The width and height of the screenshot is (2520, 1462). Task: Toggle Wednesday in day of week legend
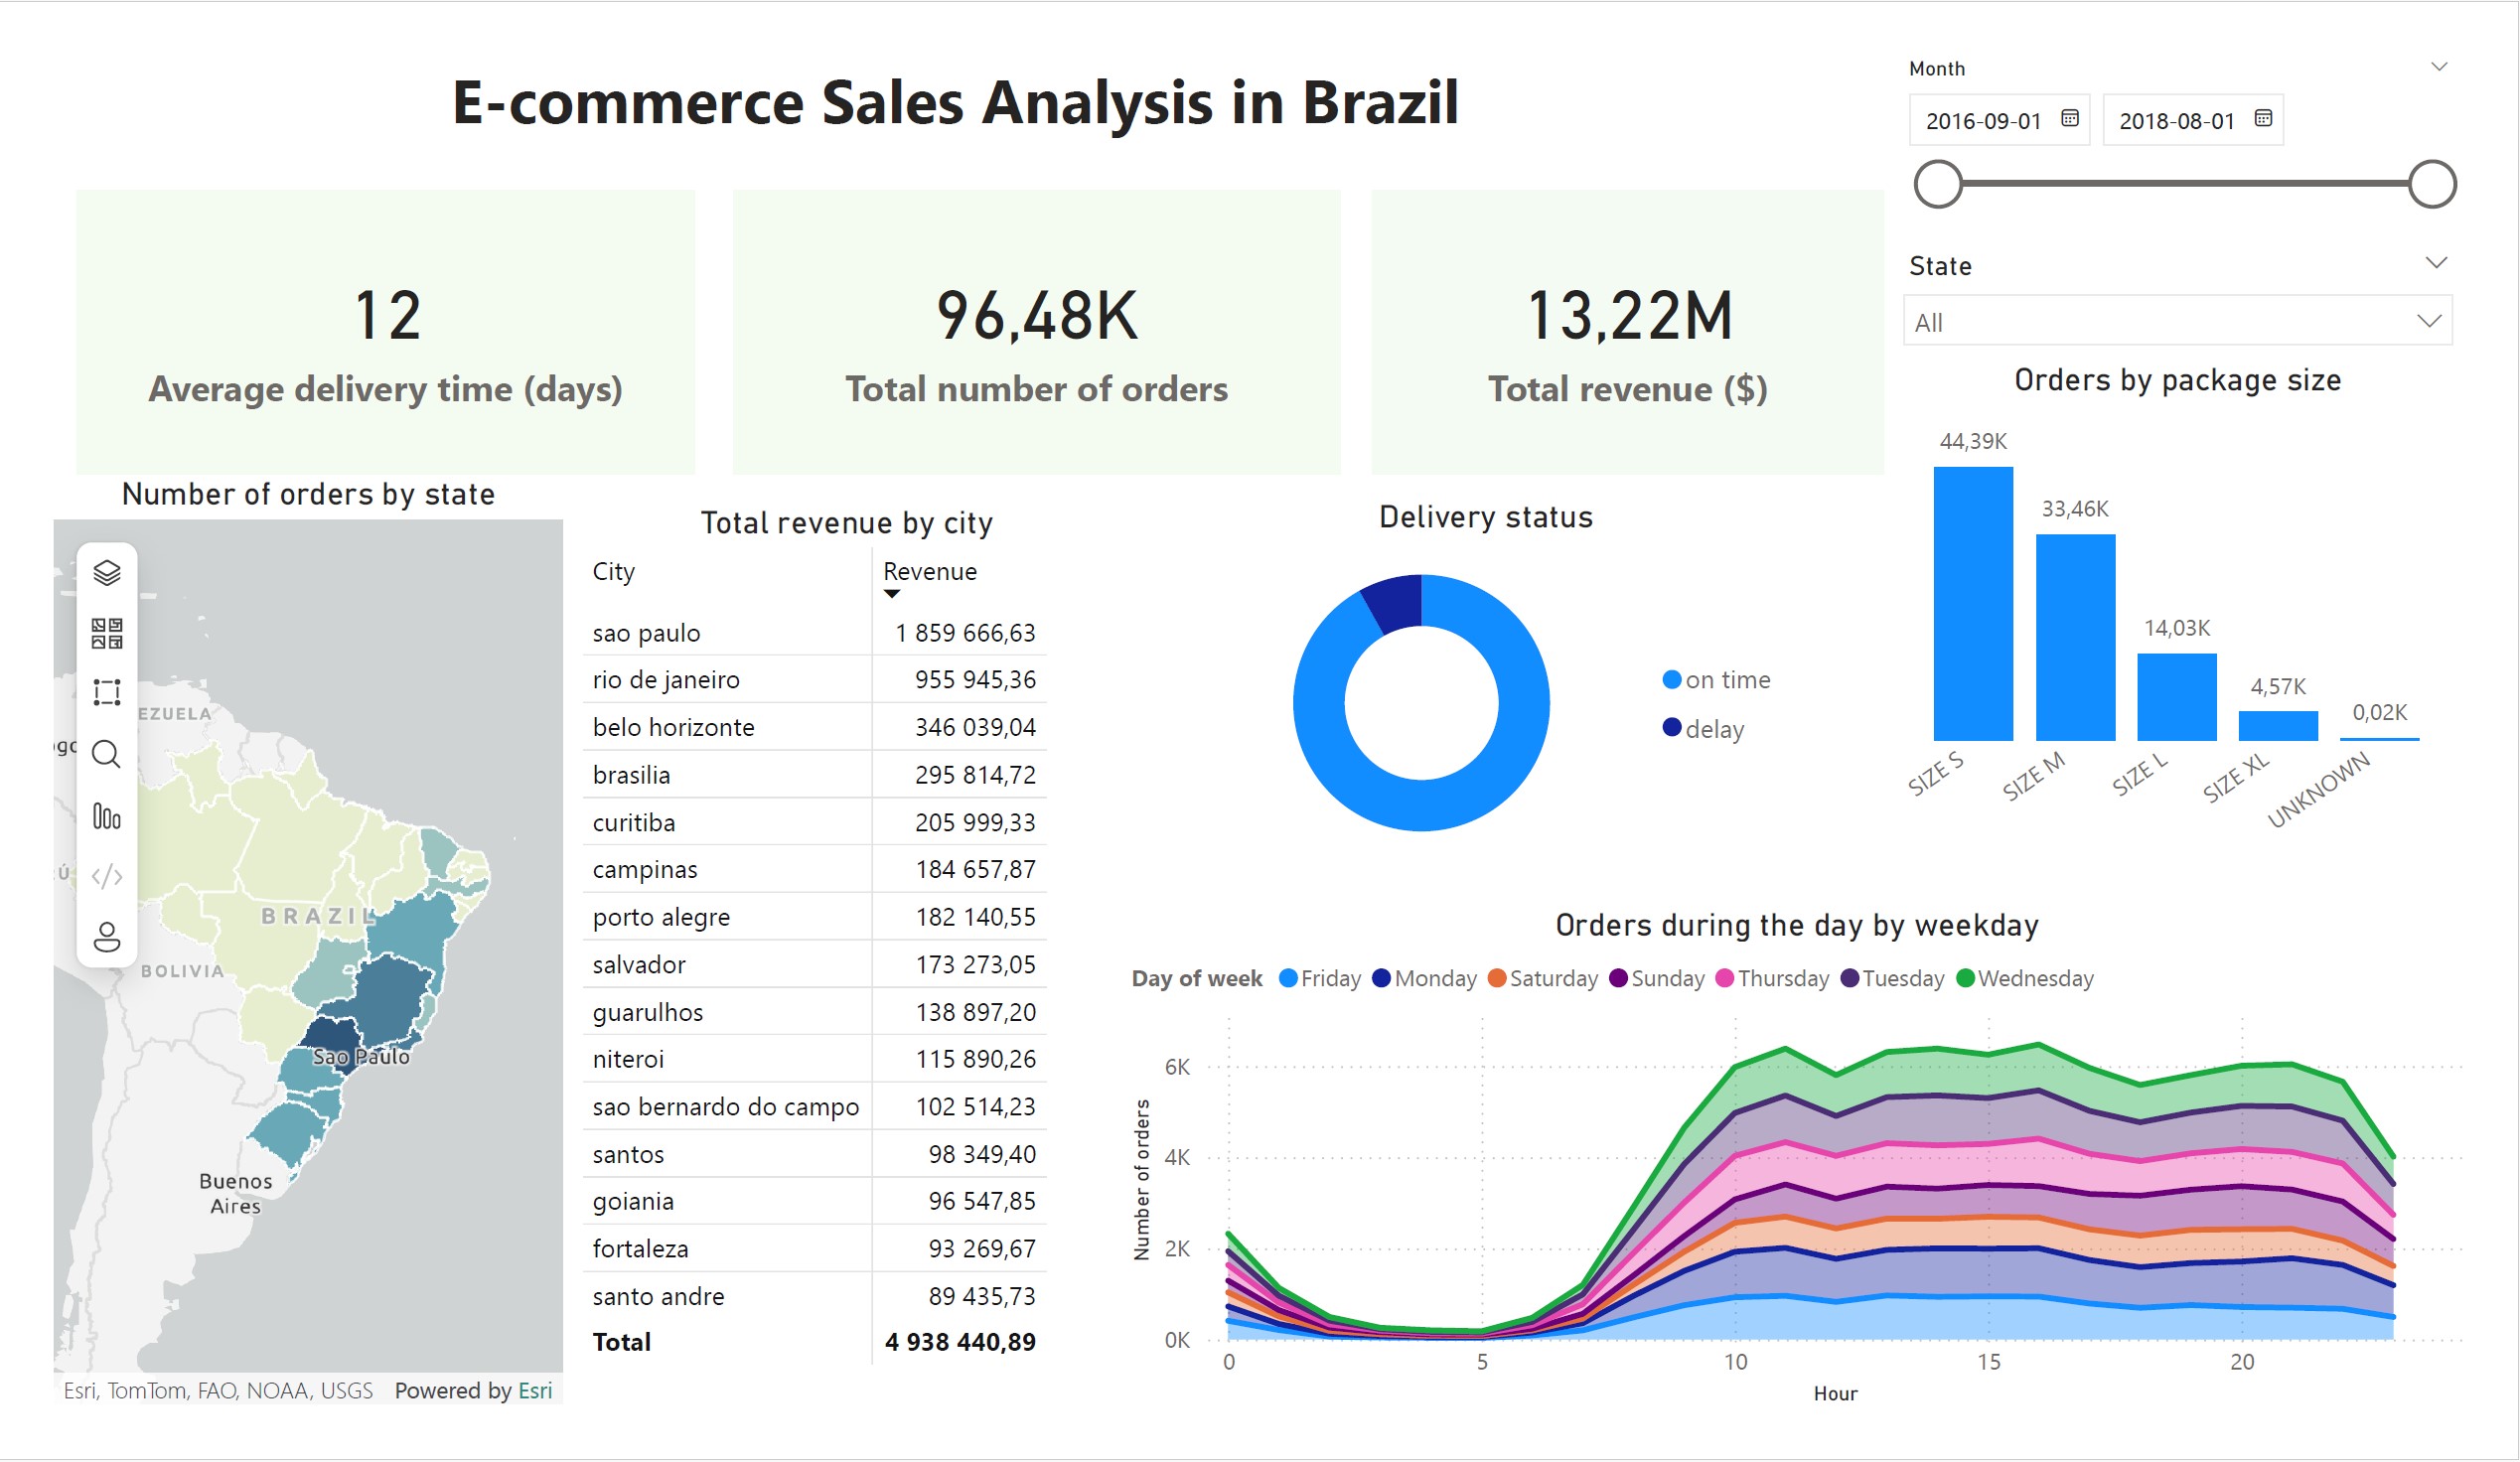pyautogui.click(x=2025, y=978)
